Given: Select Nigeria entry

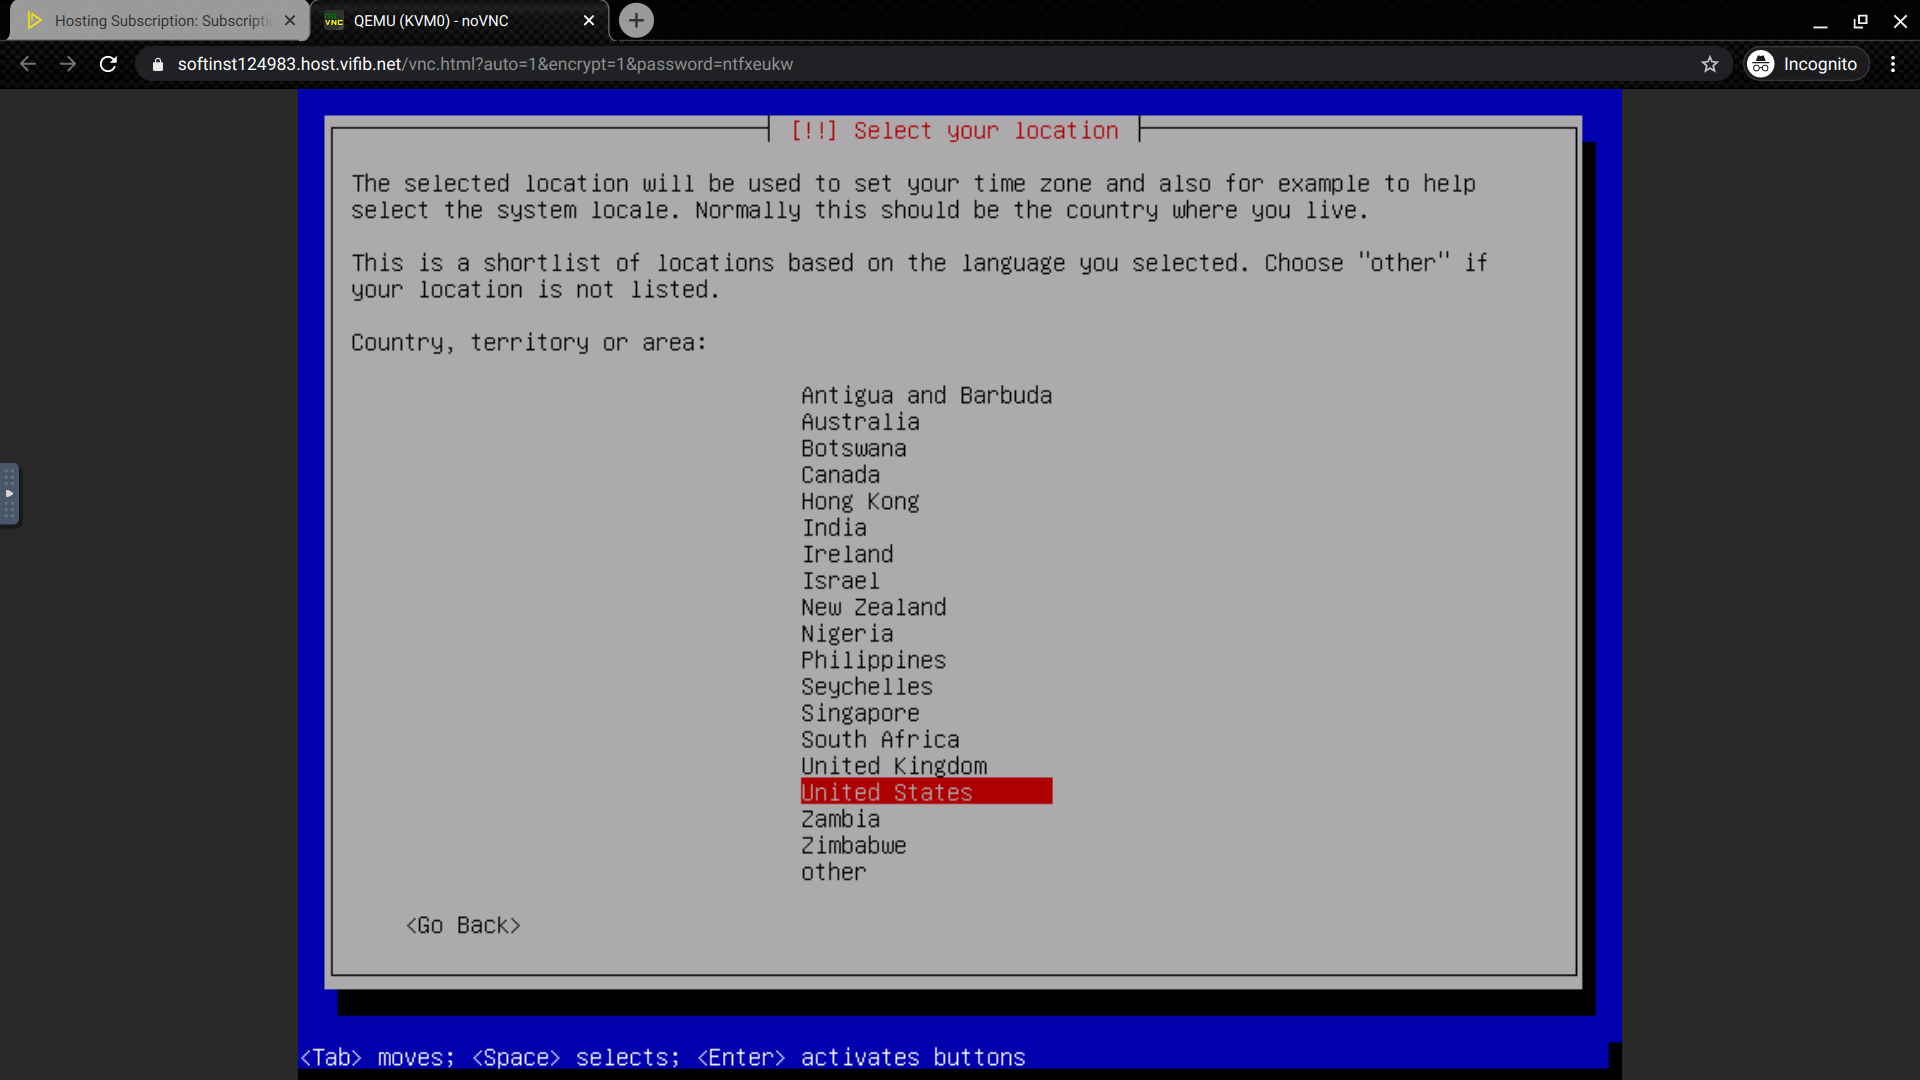Looking at the screenshot, I should [847, 634].
